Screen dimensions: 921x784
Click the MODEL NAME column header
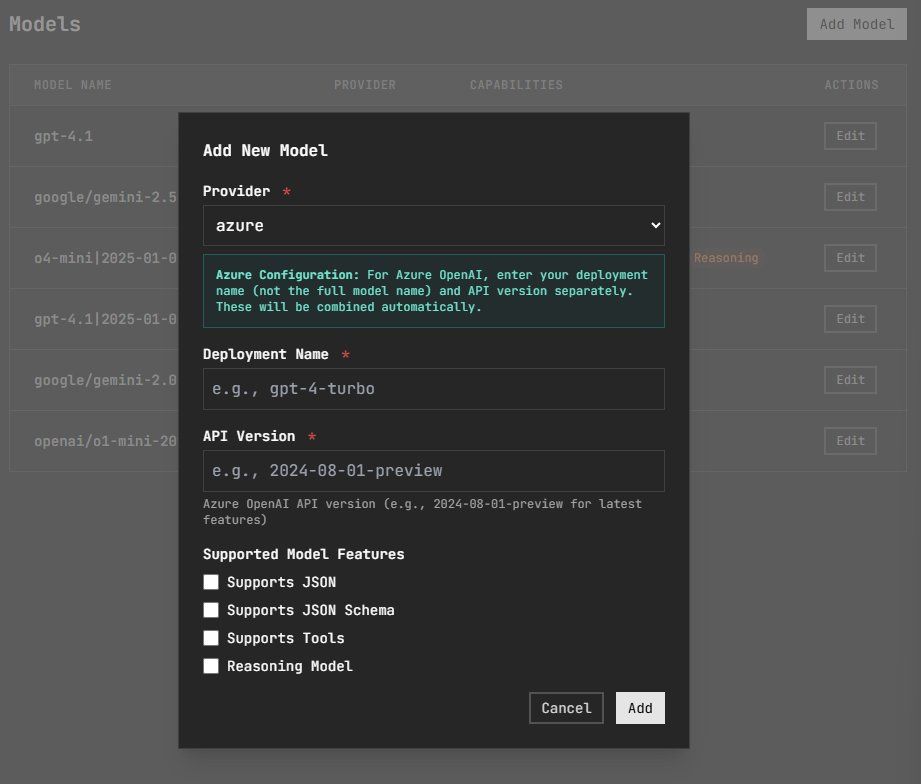pyautogui.click(x=73, y=85)
